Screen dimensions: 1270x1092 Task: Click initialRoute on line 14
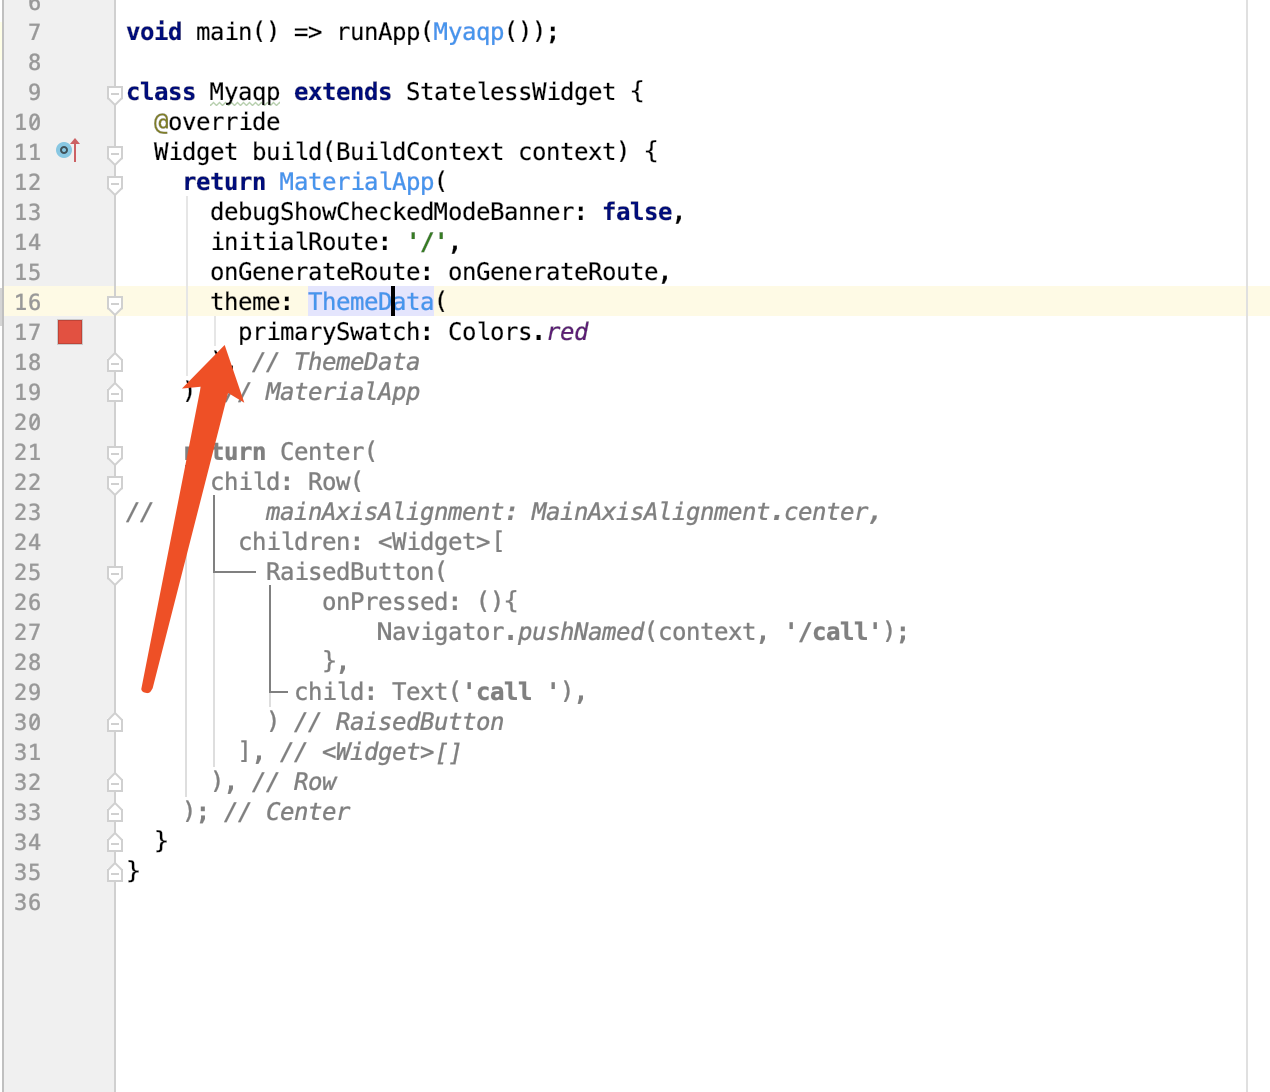[294, 242]
